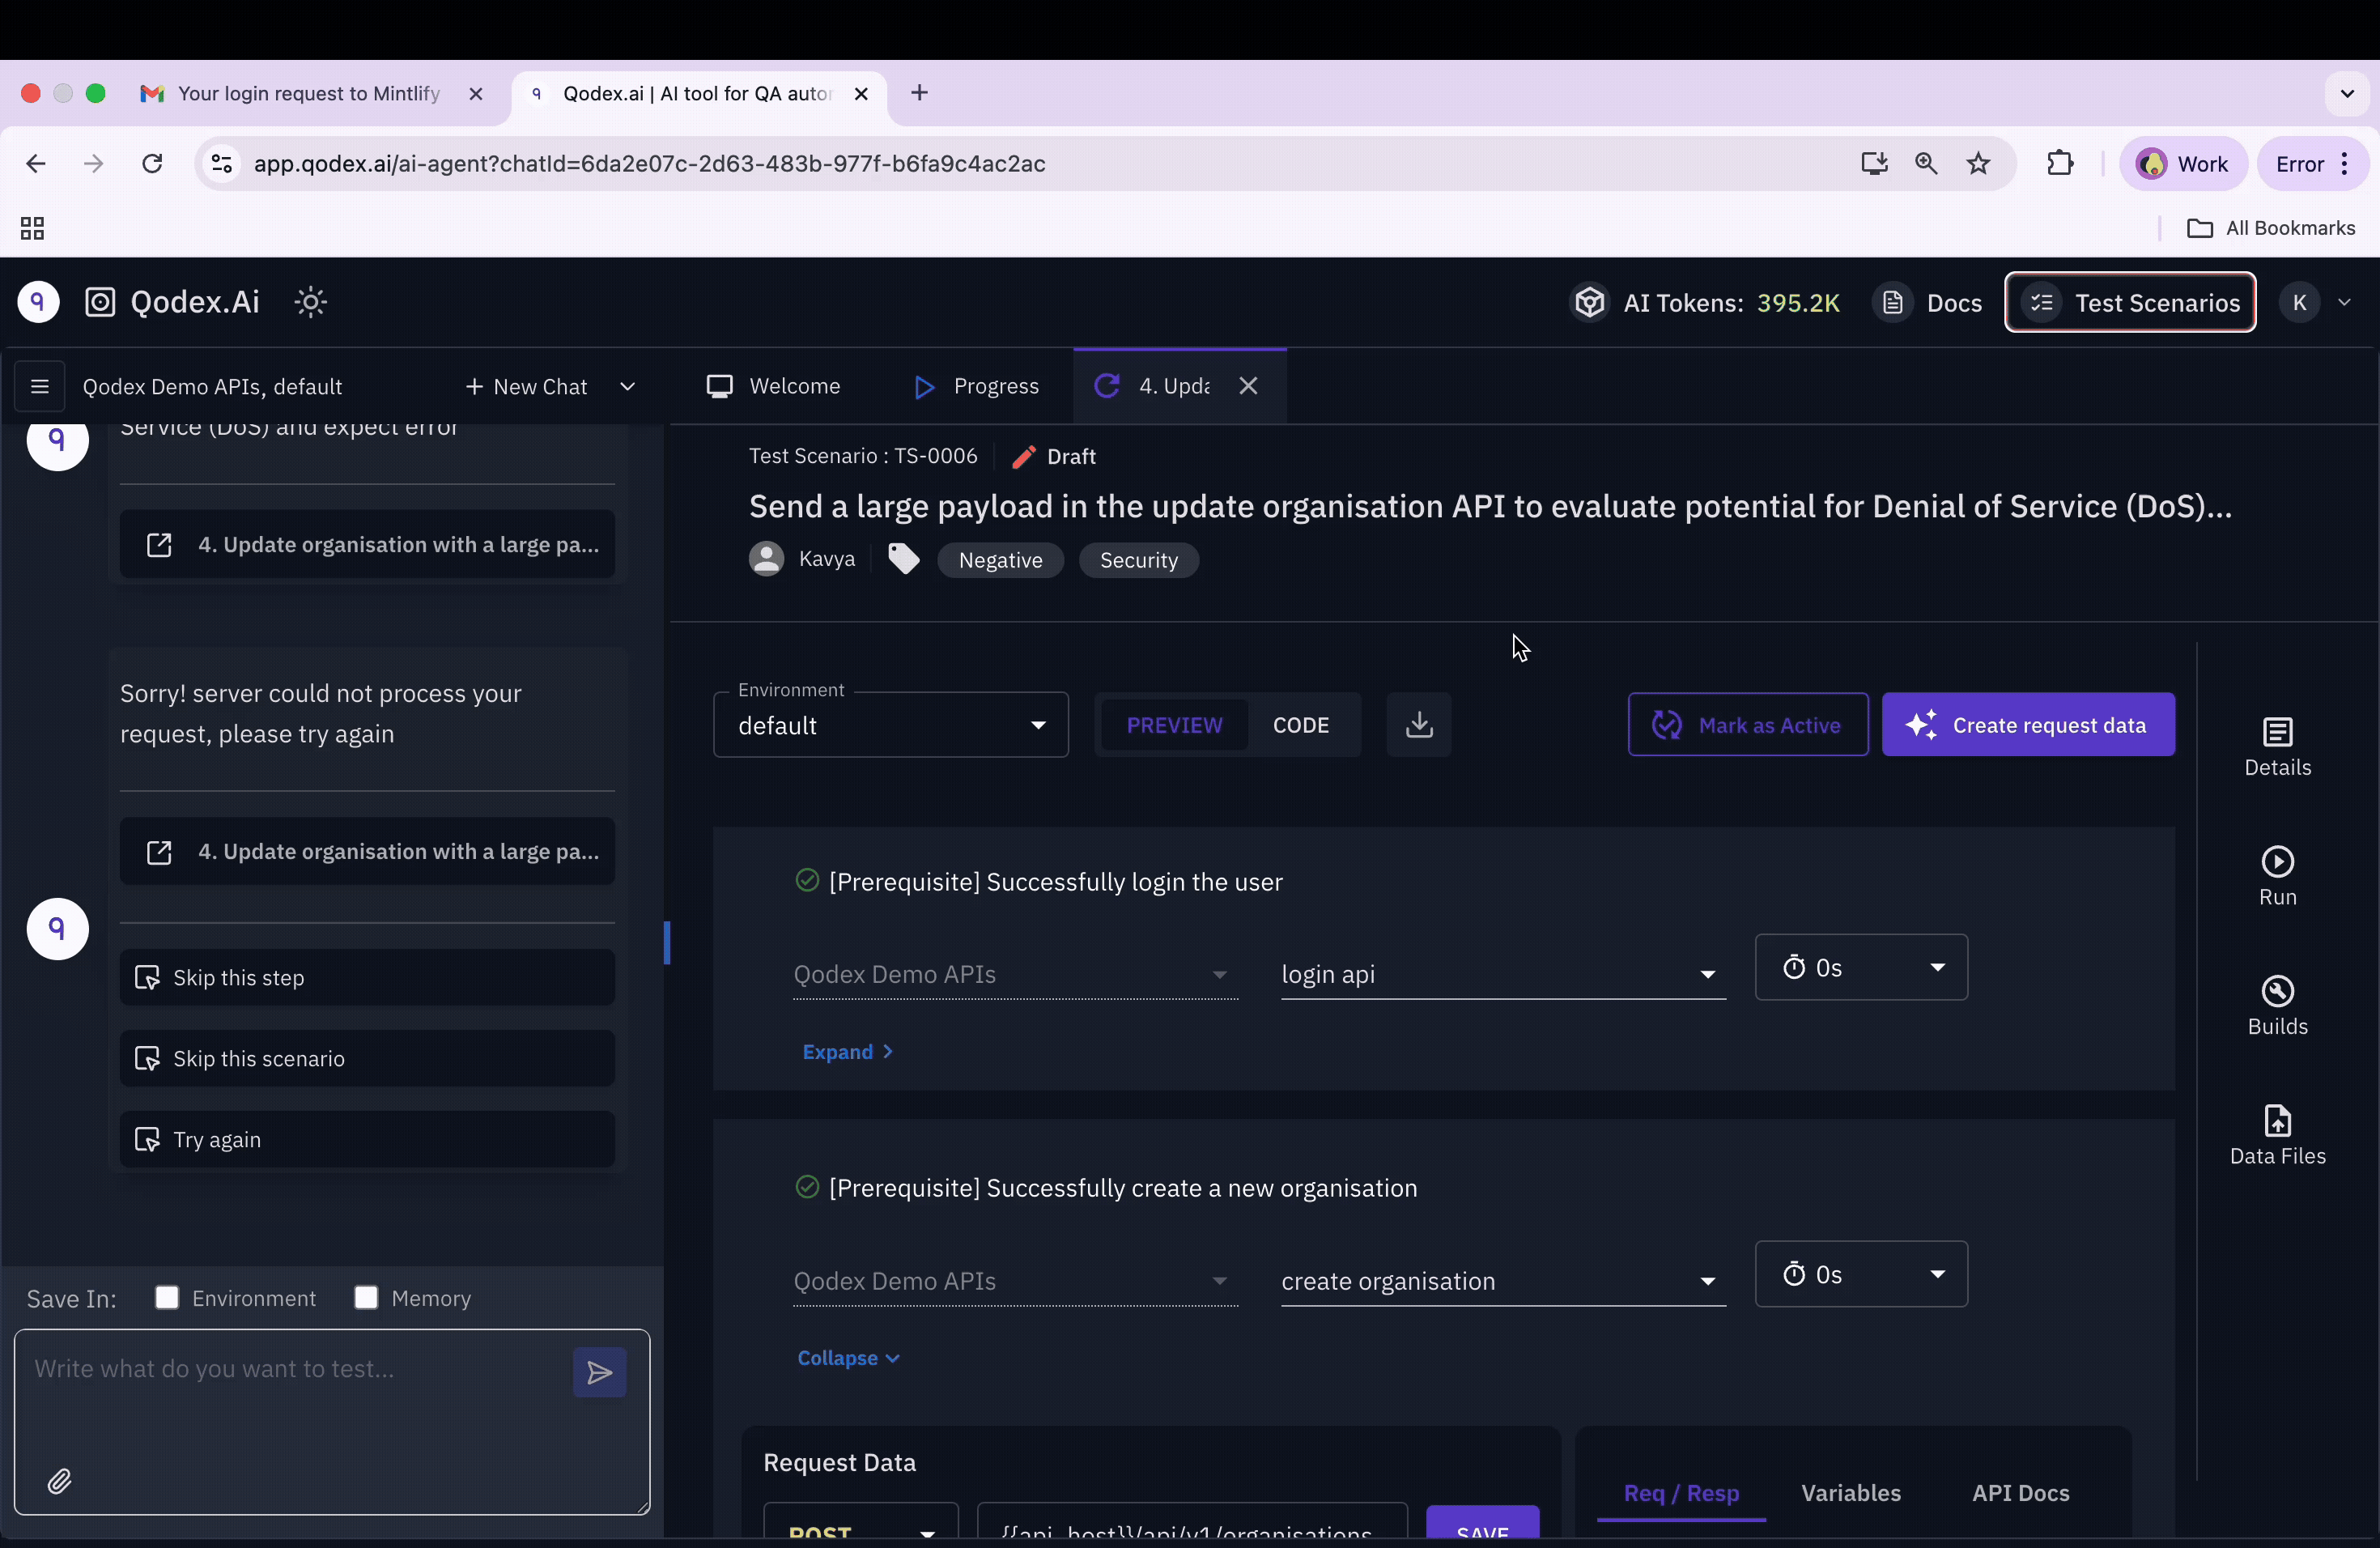Open the login api selection dropdown
Viewport: 2380px width, 1548px height.
click(x=1502, y=974)
